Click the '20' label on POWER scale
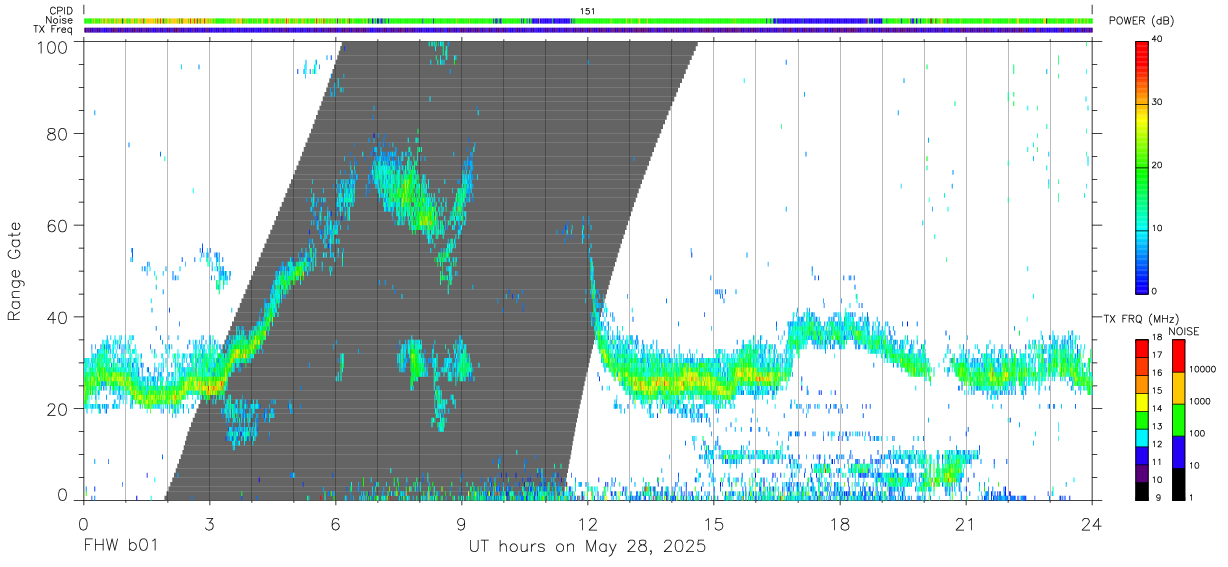 click(x=1156, y=166)
